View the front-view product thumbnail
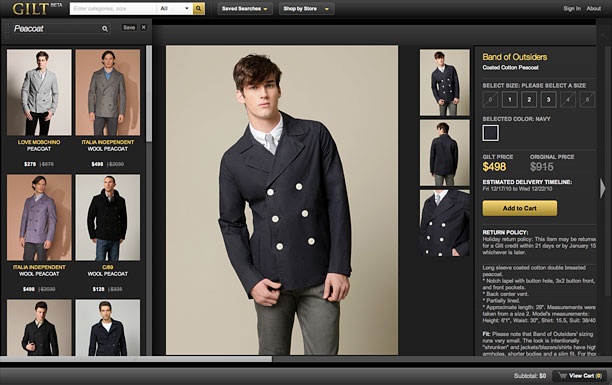This screenshot has height=385, width=612. (445, 82)
